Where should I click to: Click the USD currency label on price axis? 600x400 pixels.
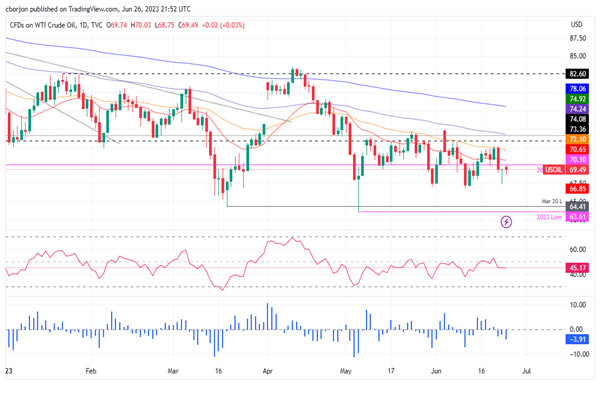[x=576, y=24]
